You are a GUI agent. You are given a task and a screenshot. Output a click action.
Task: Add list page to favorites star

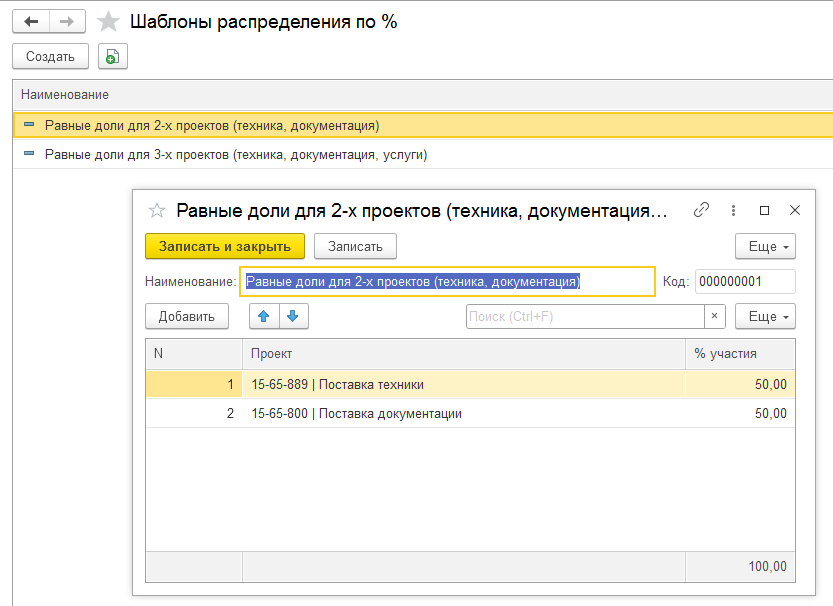[108, 21]
